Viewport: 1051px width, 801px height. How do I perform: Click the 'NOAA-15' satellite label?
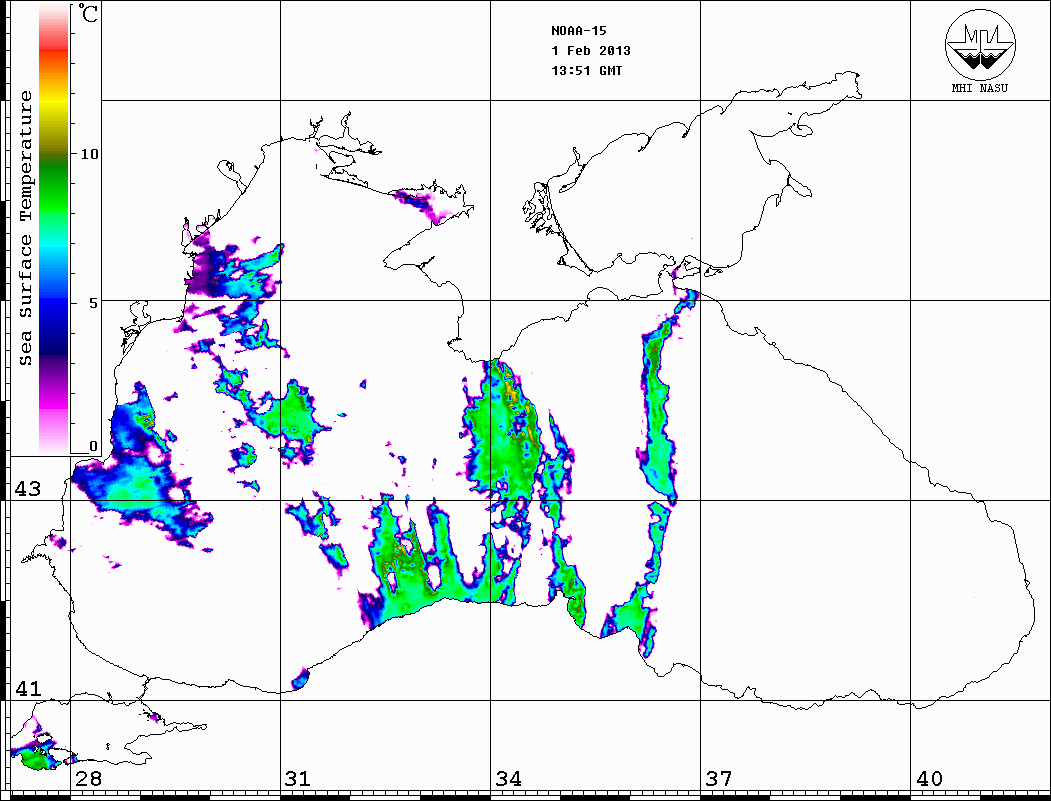579,31
